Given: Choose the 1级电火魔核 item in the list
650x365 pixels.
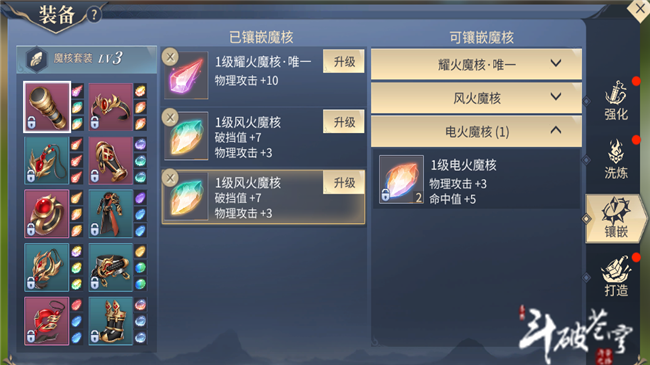Looking at the screenshot, I should (476, 180).
